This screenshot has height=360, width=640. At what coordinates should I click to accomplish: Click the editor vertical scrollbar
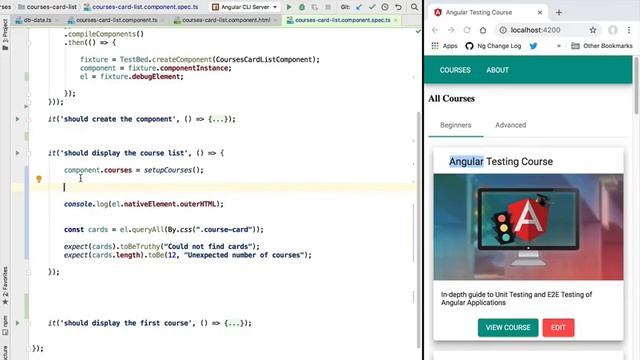click(418, 229)
